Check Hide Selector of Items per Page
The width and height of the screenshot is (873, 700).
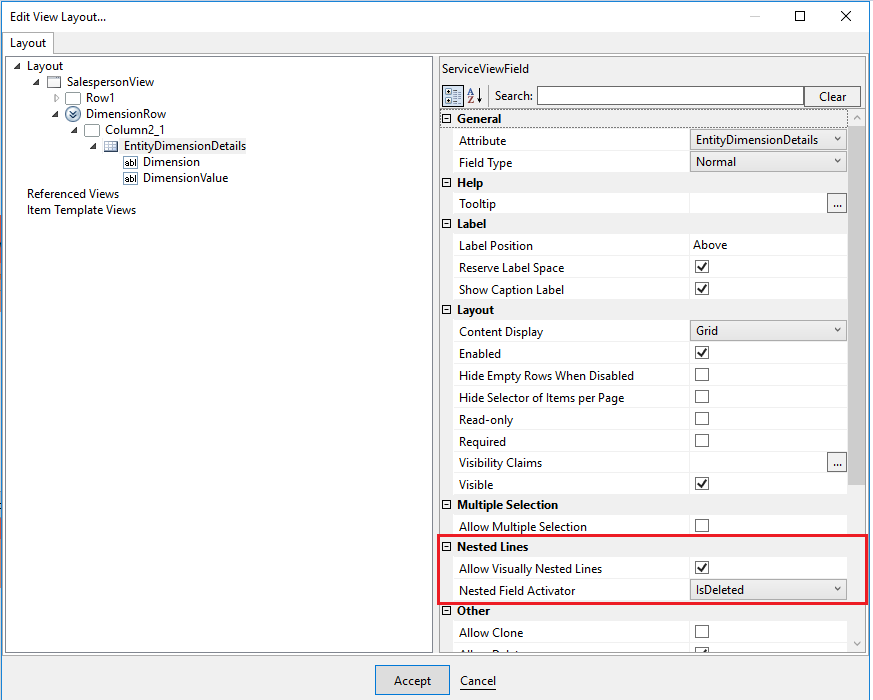(702, 396)
